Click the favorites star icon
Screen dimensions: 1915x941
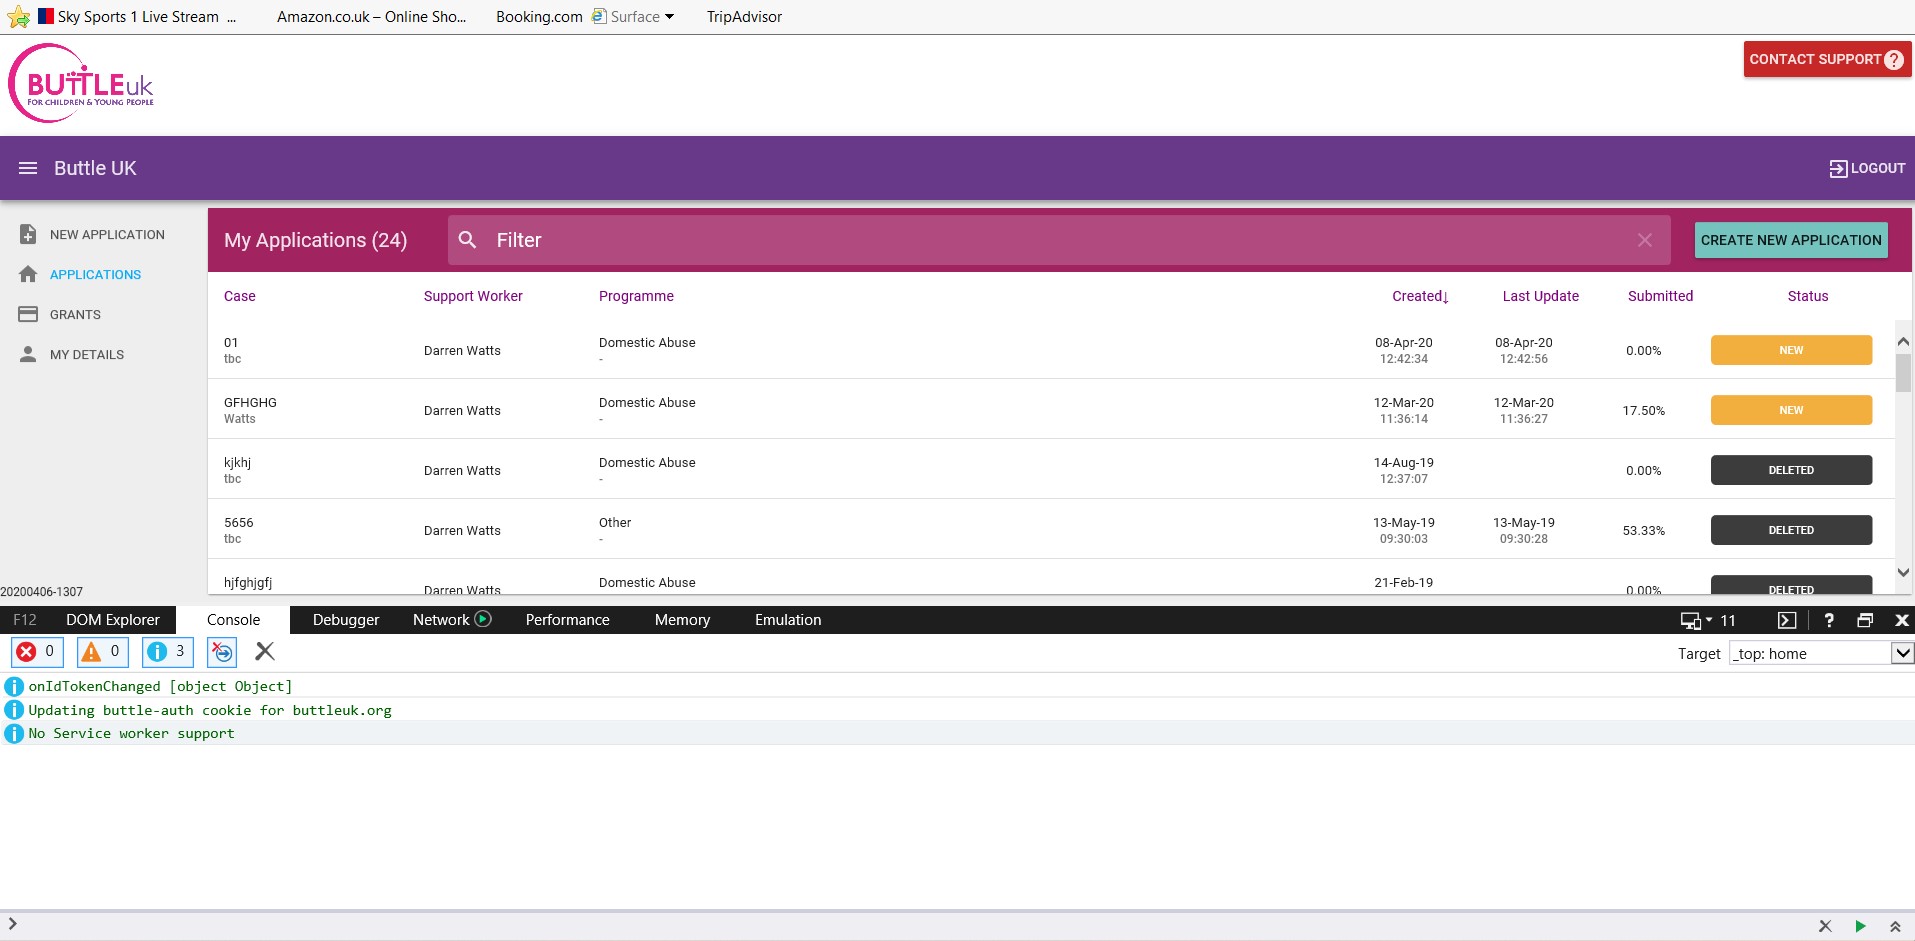(x=18, y=17)
